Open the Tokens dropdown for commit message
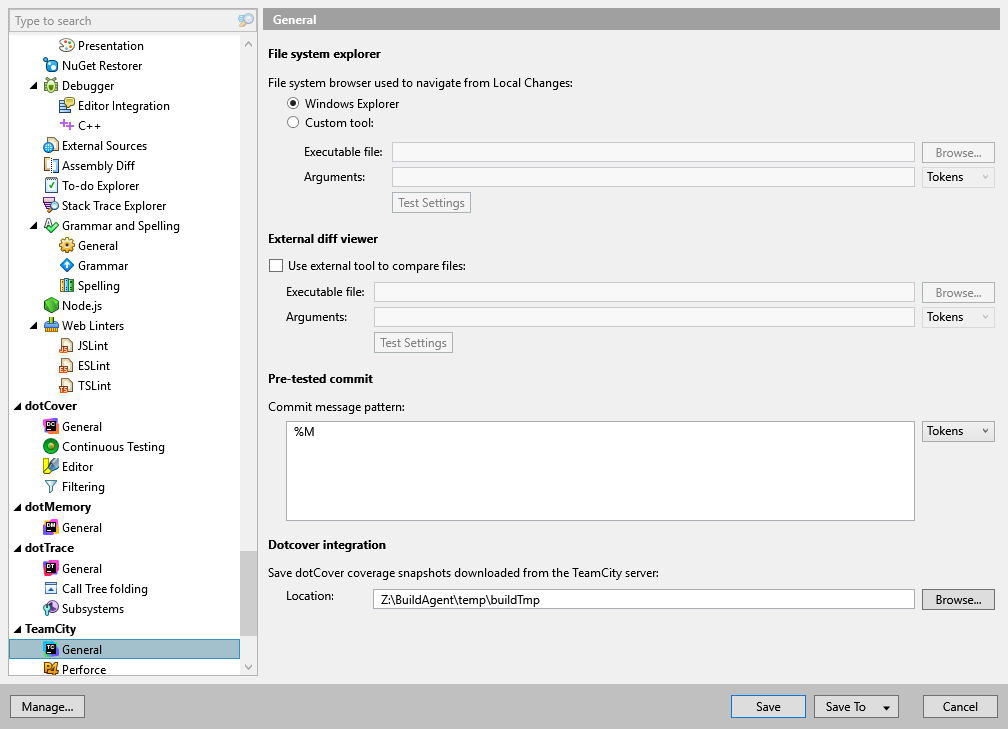The image size is (1008, 729). click(x=956, y=430)
